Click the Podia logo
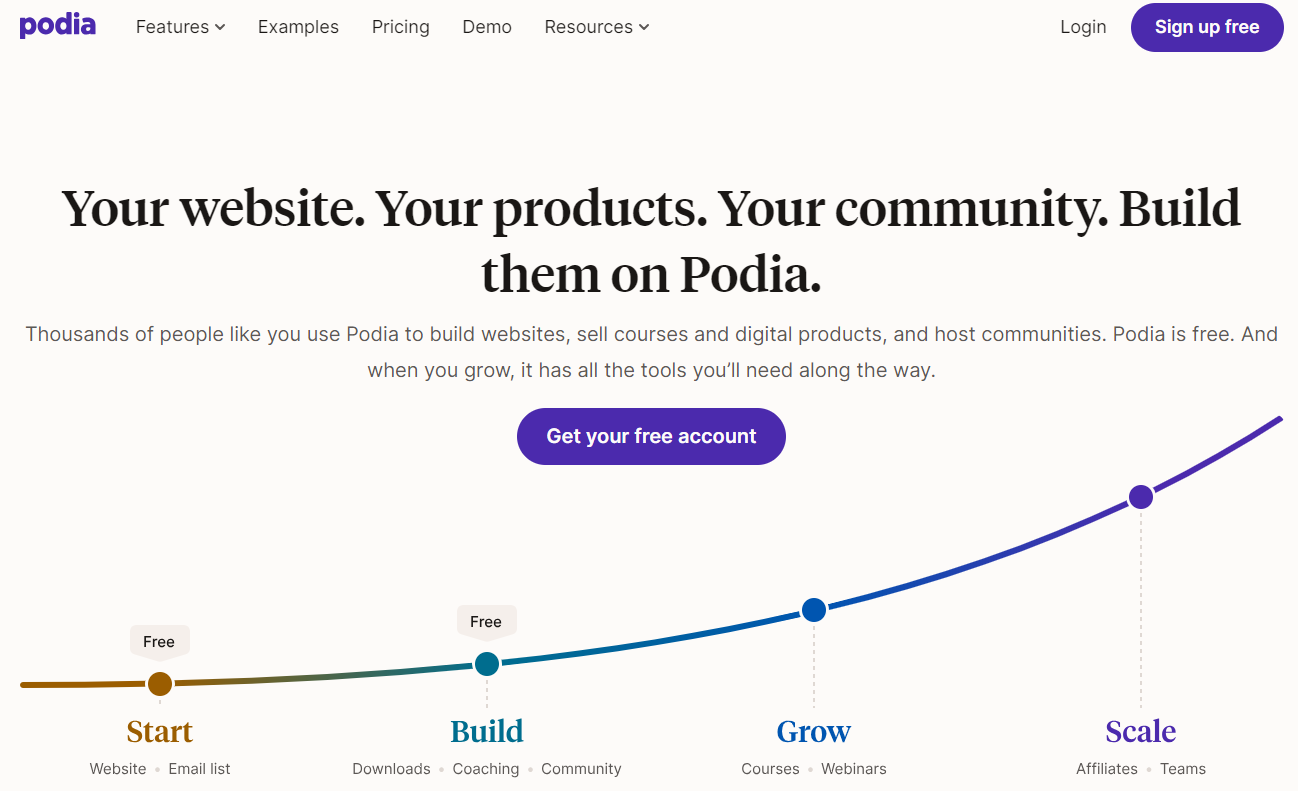The height and width of the screenshot is (791, 1298). pyautogui.click(x=58, y=26)
